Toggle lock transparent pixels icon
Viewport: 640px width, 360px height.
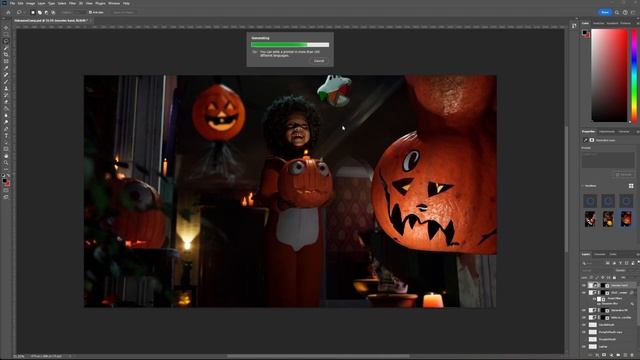(x=591, y=278)
